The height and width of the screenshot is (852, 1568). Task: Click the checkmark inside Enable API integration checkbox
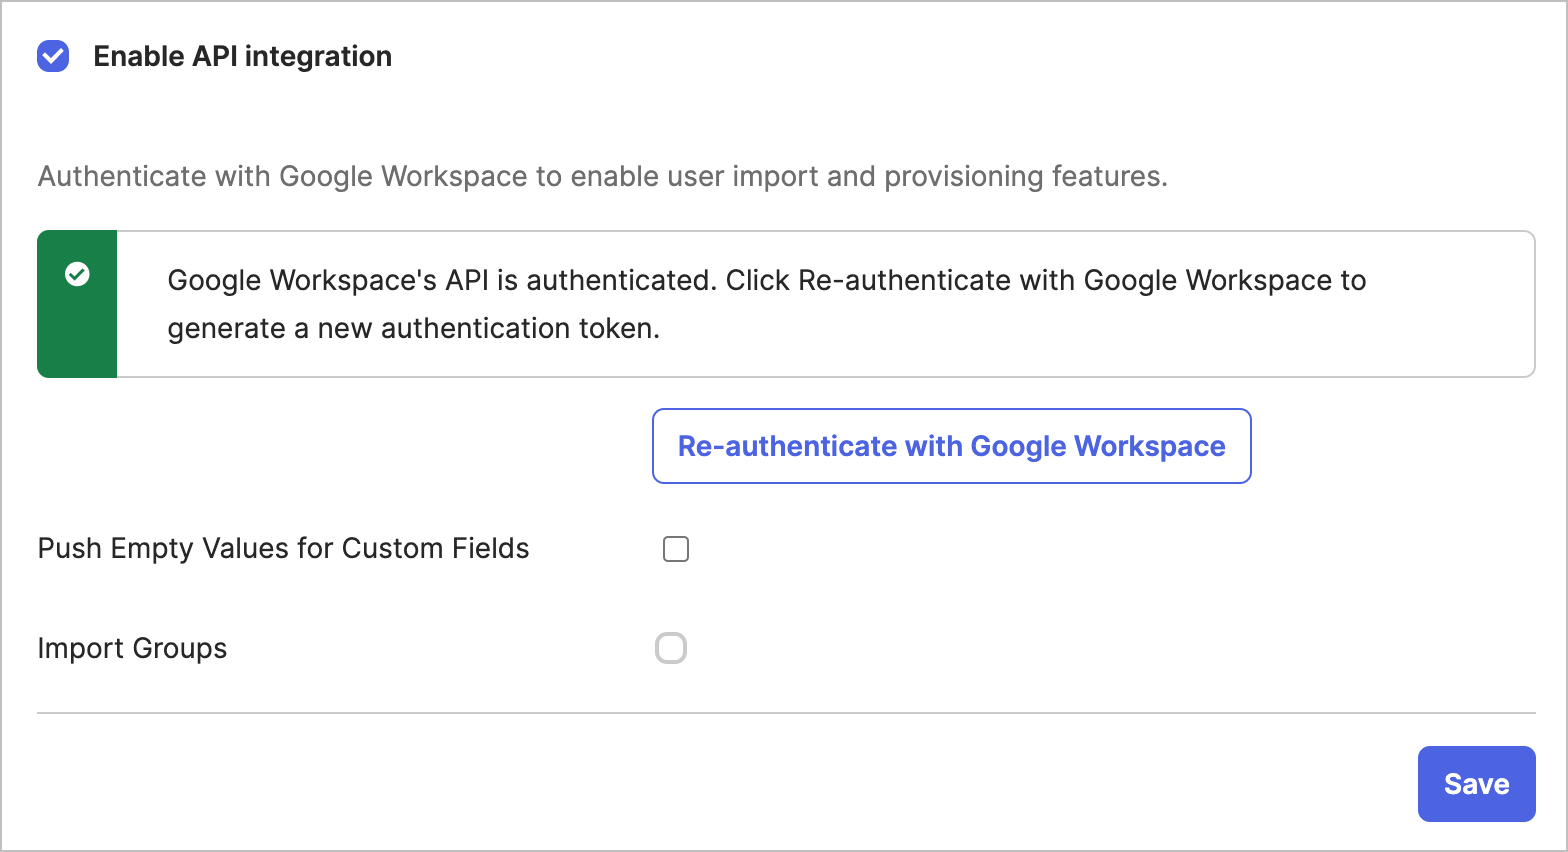tap(52, 57)
